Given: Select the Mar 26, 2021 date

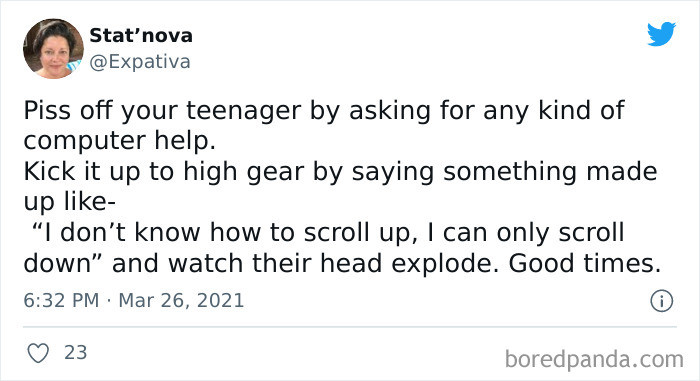Looking at the screenshot, I should pyautogui.click(x=181, y=300).
